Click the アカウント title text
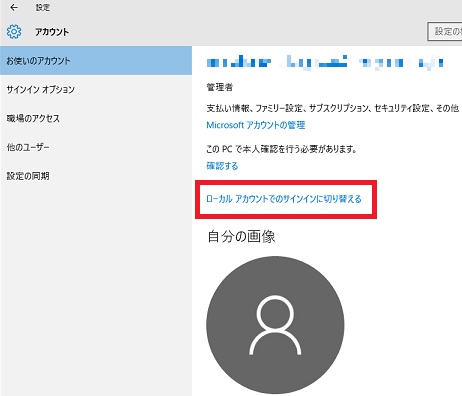Screen dimensions: 462x396 (52, 32)
